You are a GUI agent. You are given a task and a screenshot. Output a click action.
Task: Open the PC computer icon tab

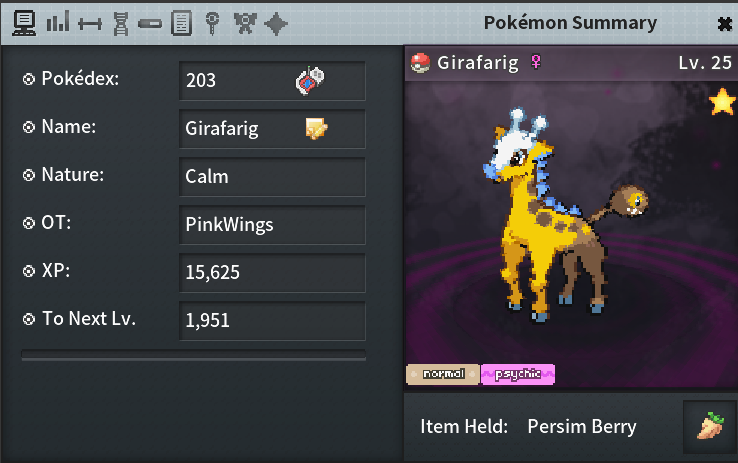click(24, 23)
